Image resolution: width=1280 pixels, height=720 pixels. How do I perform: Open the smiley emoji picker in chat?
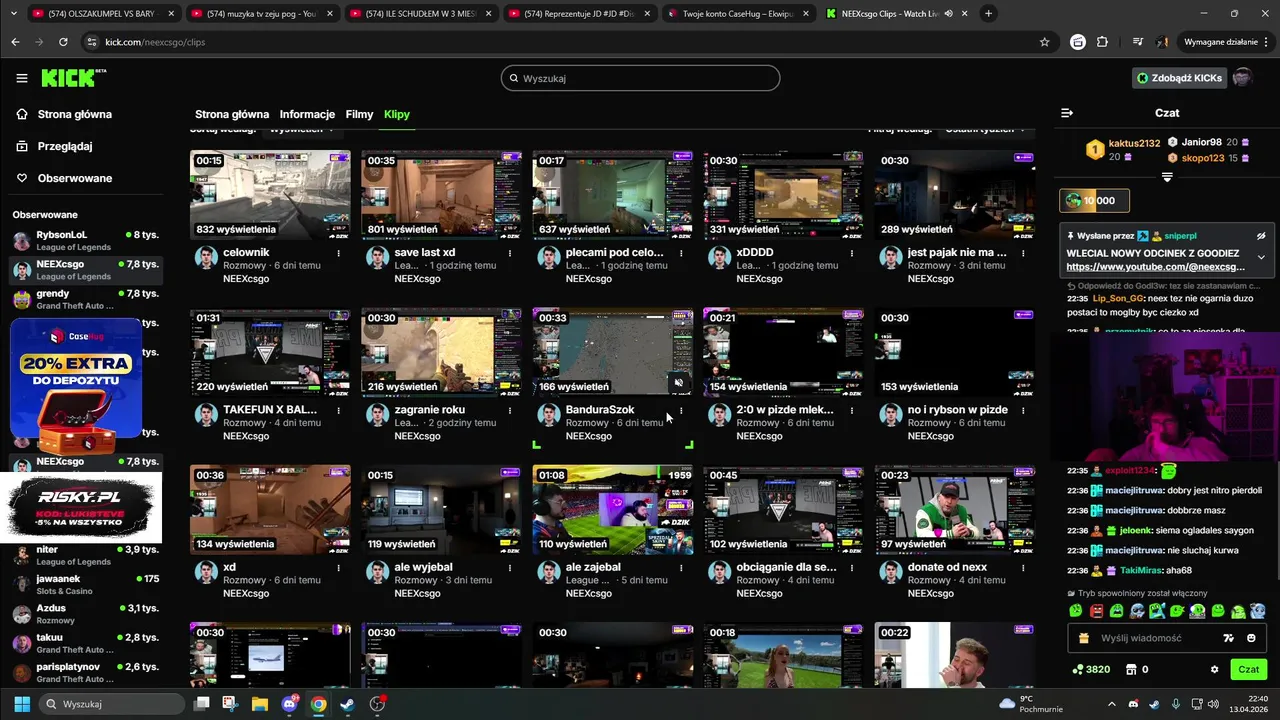click(x=1252, y=638)
